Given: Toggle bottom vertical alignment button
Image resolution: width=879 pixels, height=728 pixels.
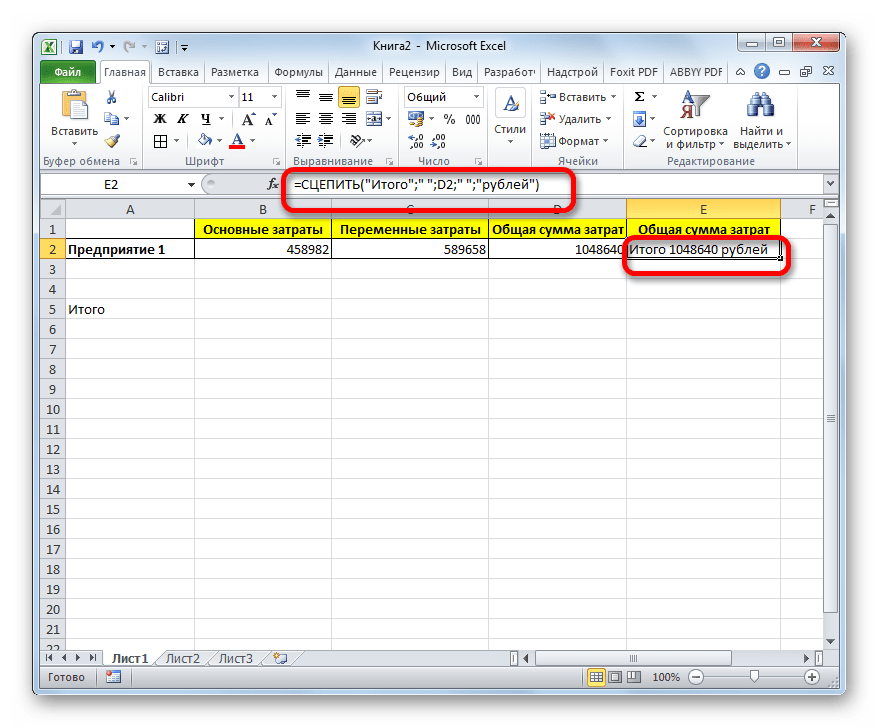Looking at the screenshot, I should (348, 97).
